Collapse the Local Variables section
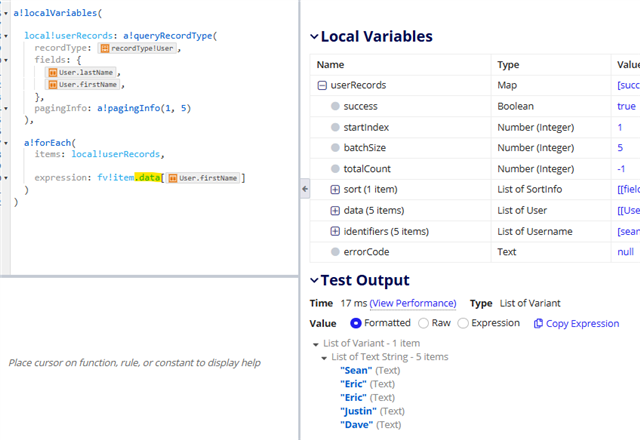640x440 pixels. [x=313, y=37]
